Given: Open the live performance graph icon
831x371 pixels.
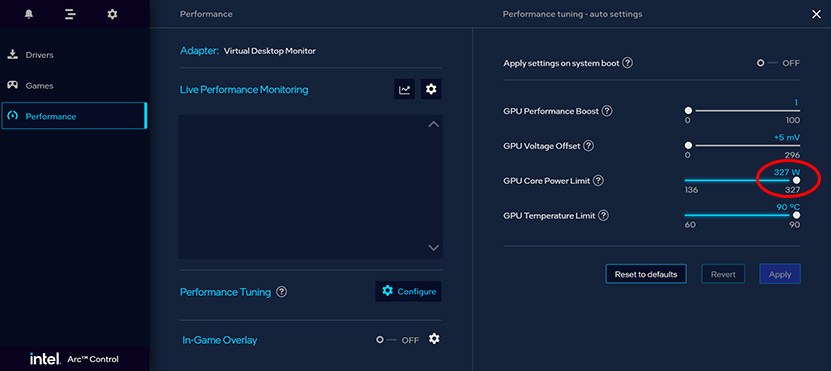Looking at the screenshot, I should 404,90.
